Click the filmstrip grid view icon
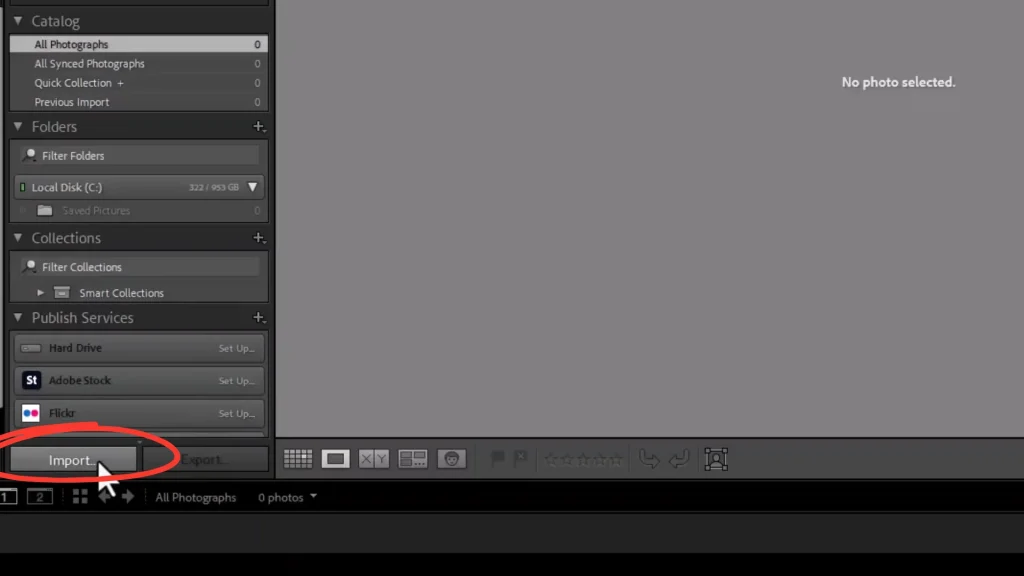1024x576 pixels. 80,497
